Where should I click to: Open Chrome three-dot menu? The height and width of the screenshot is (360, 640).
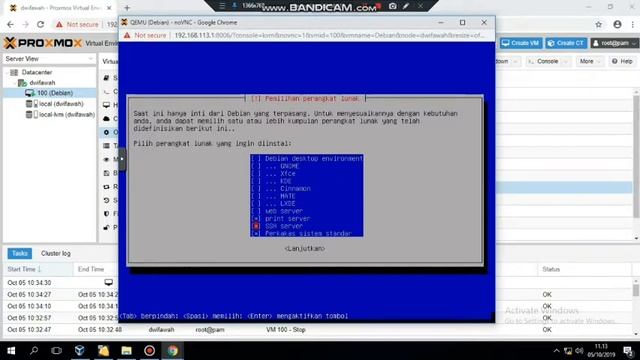[633, 24]
